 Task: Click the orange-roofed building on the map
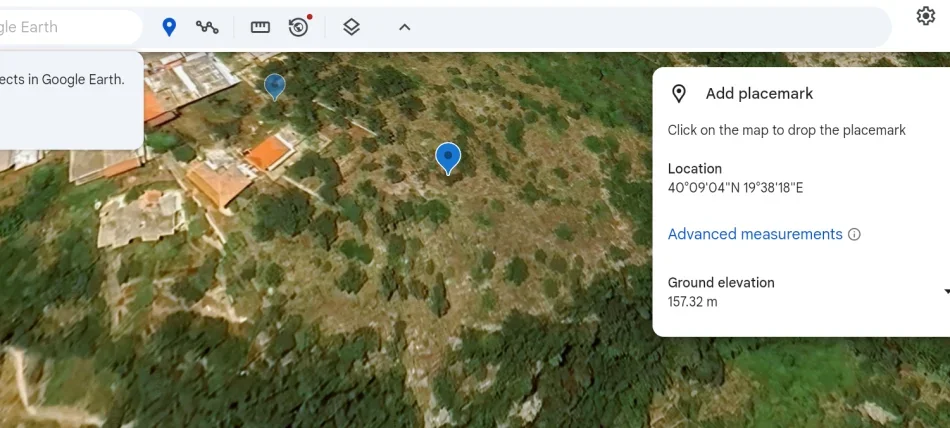point(268,154)
